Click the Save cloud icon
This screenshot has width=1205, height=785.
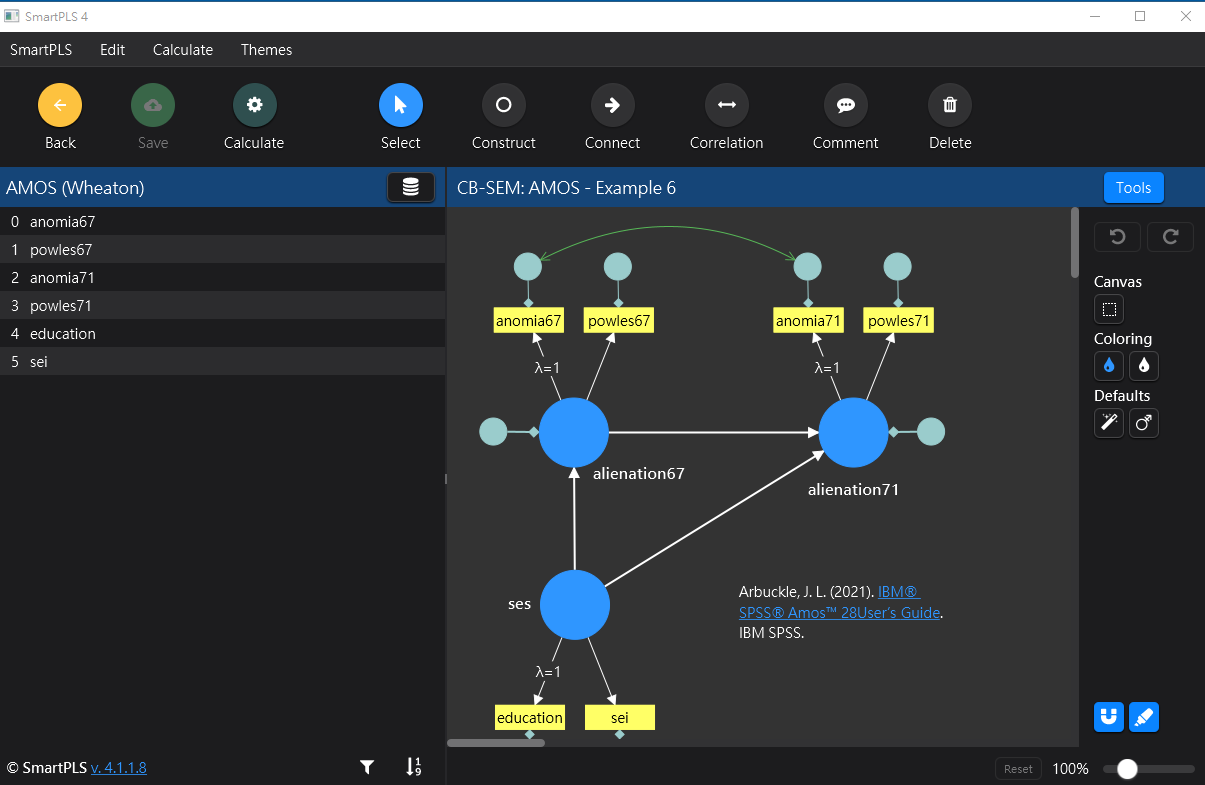153,105
